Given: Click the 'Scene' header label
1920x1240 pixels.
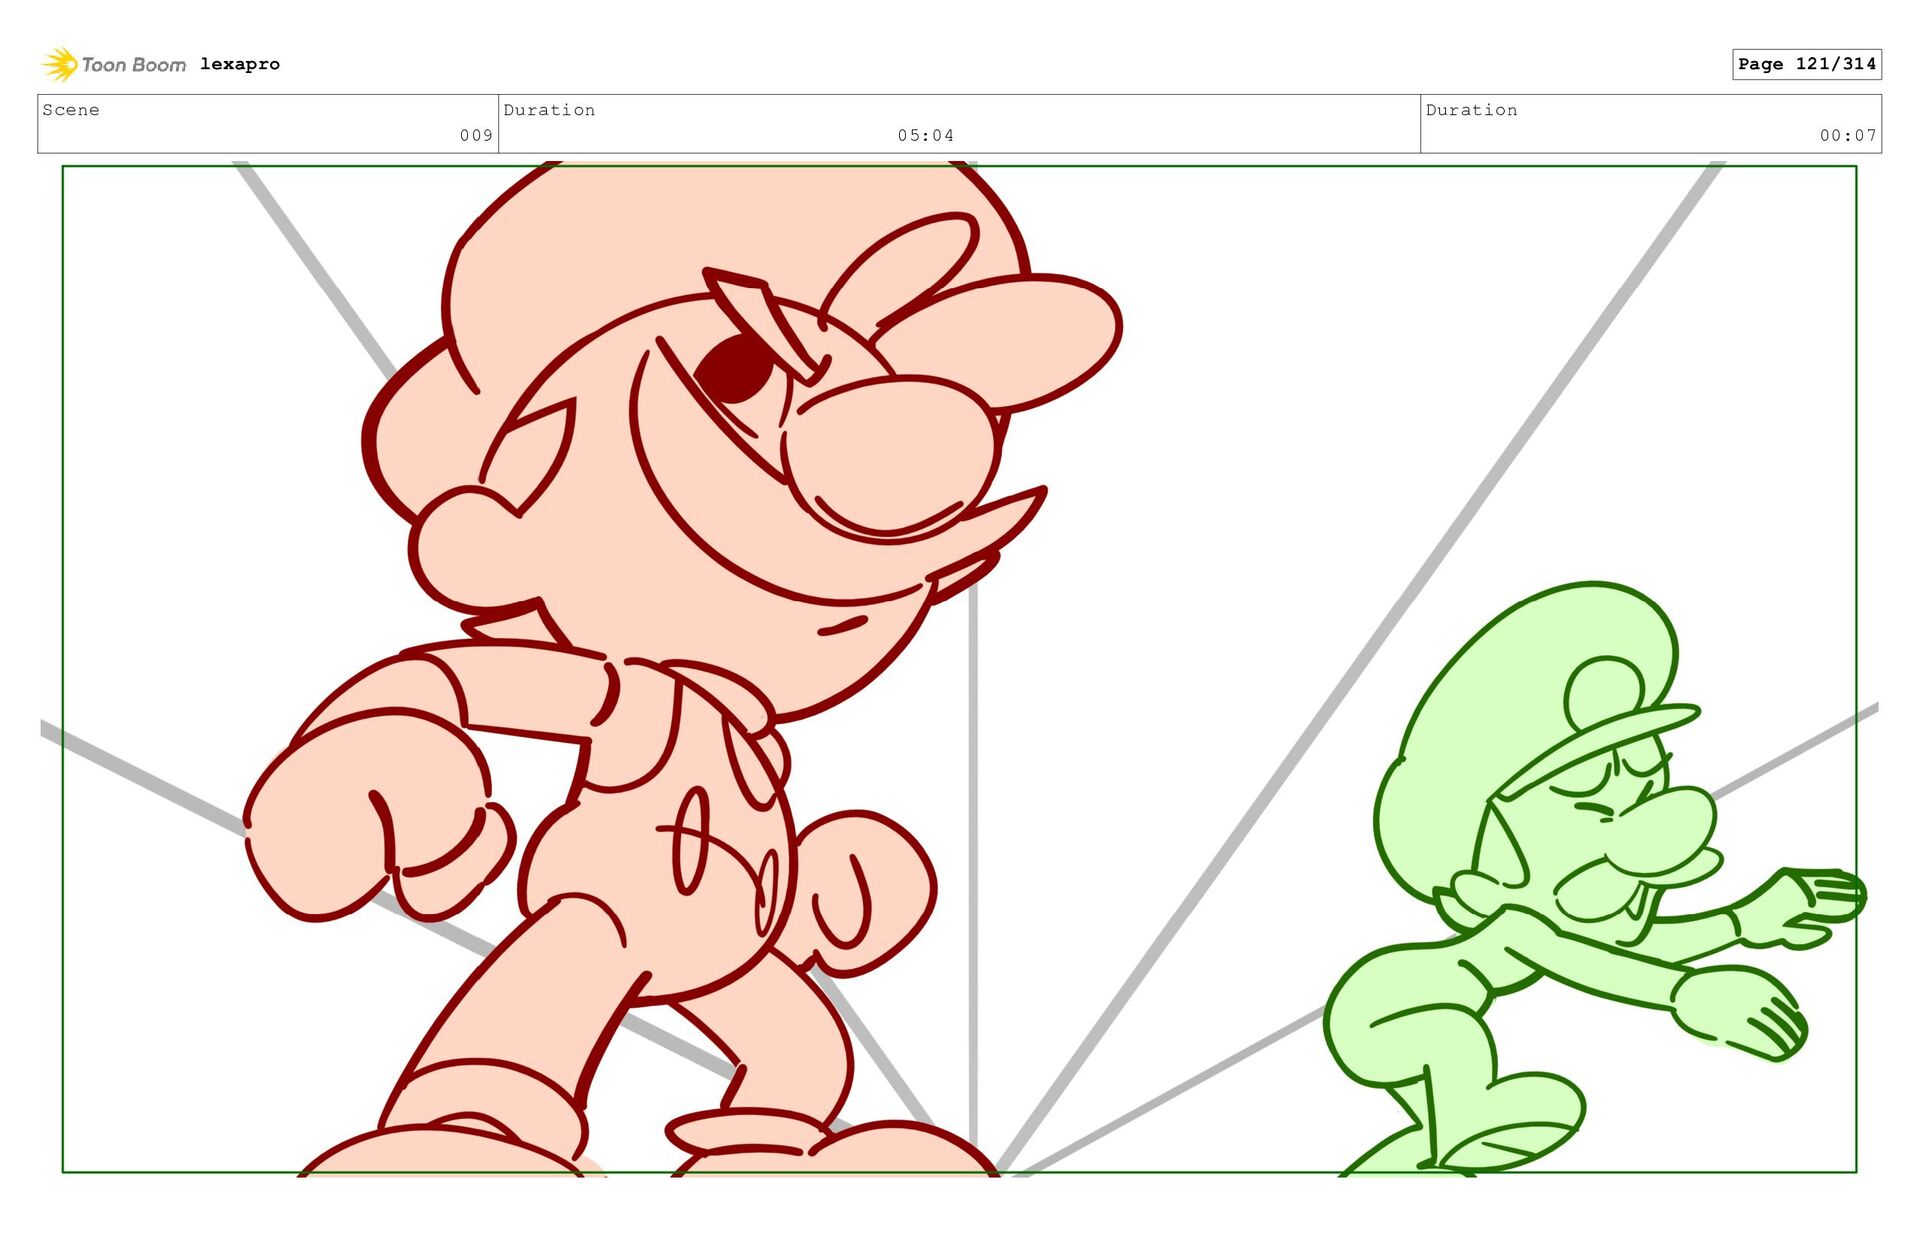Looking at the screenshot, I should [x=71, y=110].
